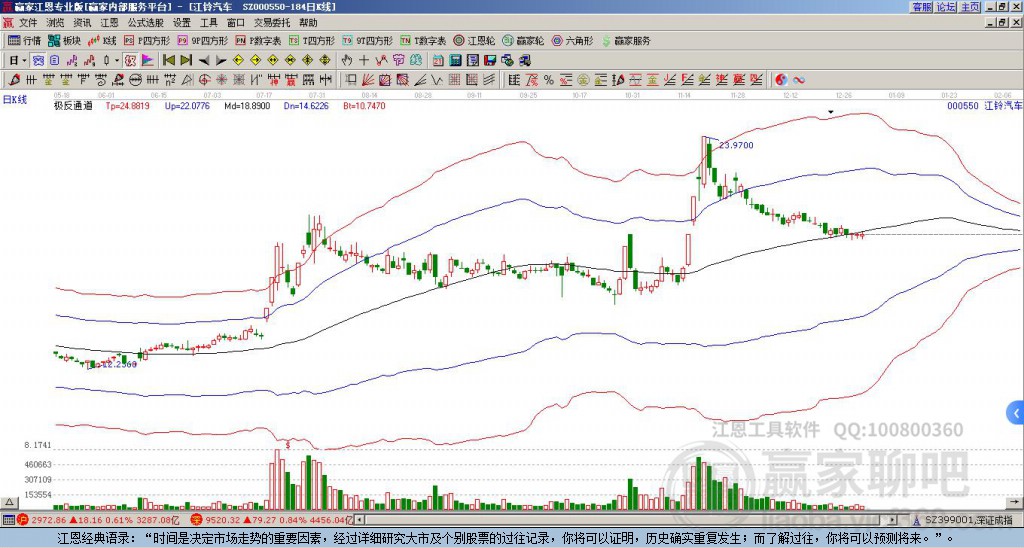
Task: Expand the candlestick style dropdown arrow
Action: pyautogui.click(x=117, y=61)
